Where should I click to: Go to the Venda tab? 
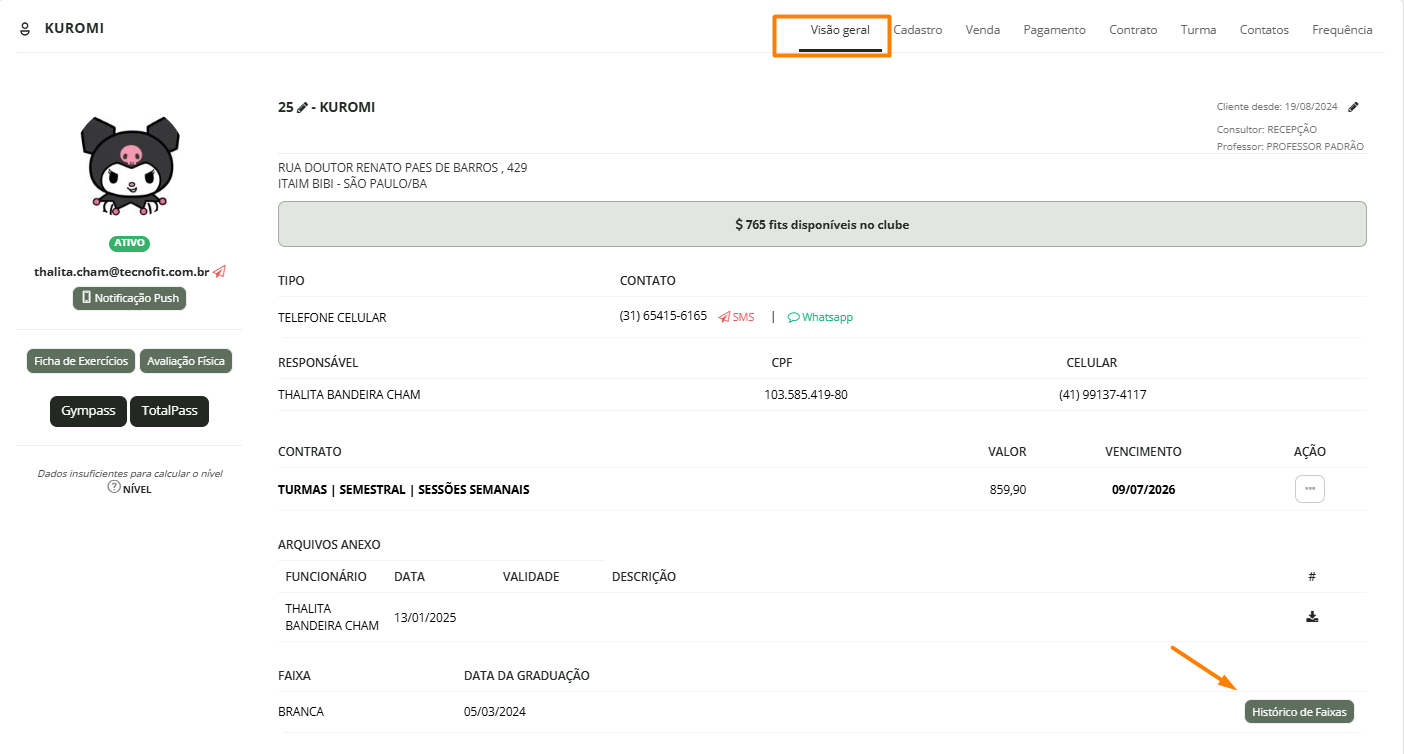click(983, 30)
